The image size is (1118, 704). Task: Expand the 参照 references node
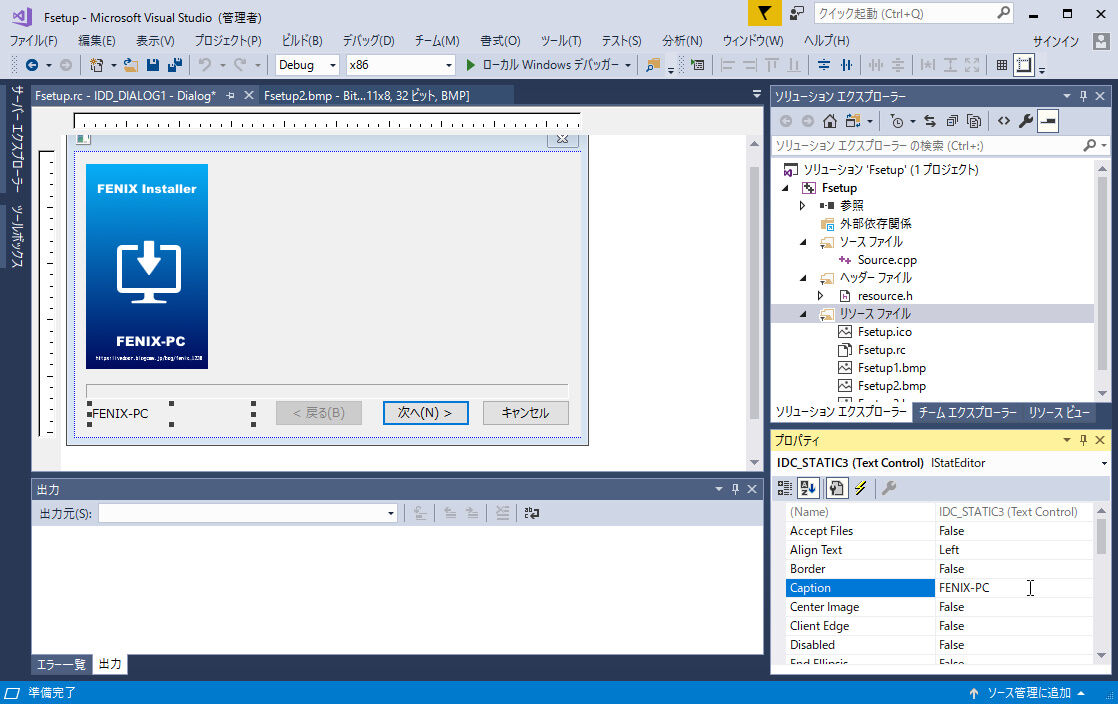tap(803, 205)
